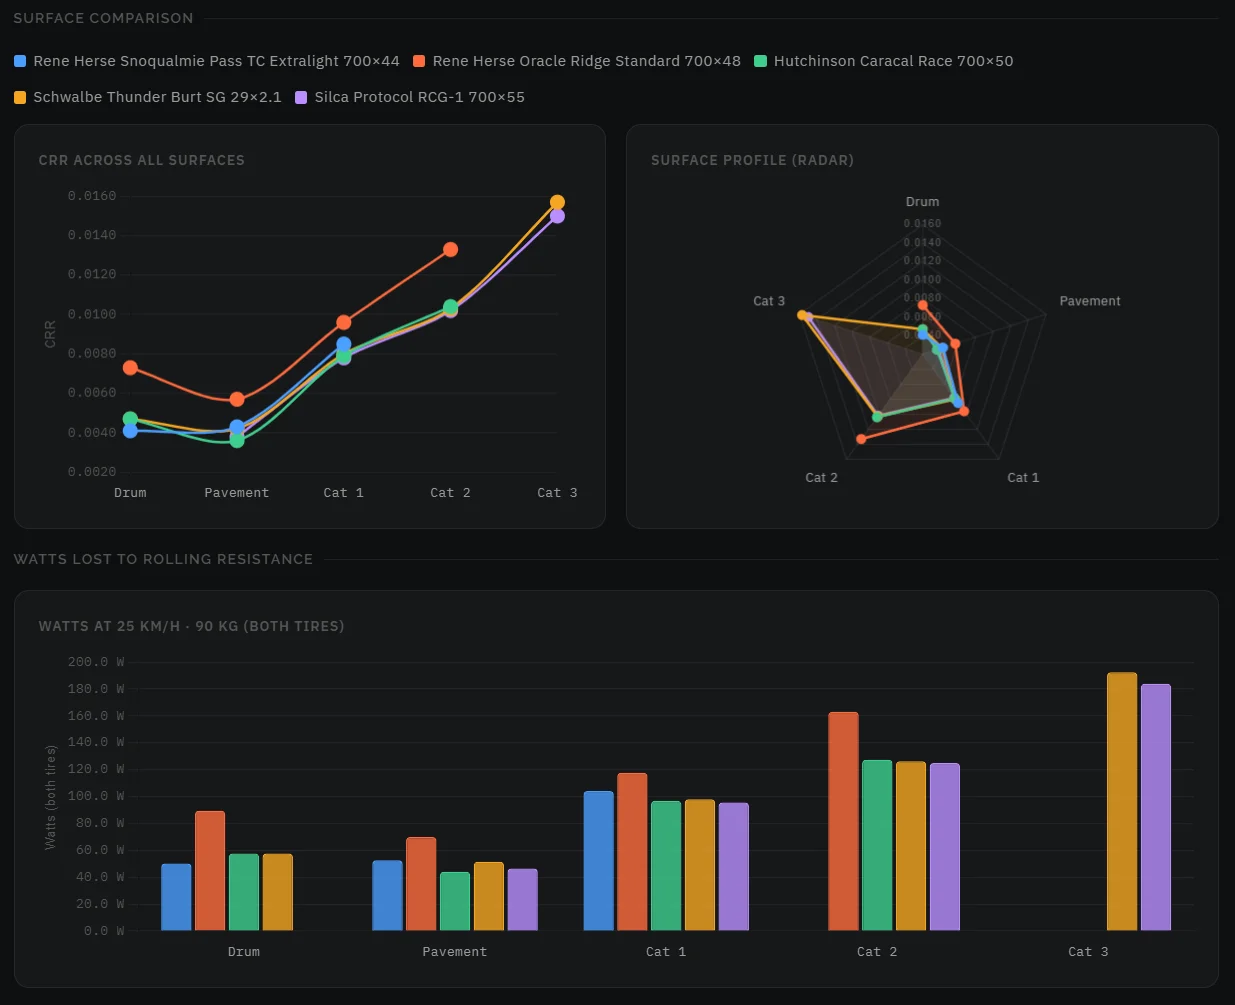Click the orange Cat 1 vertex on the radar chart

[964, 411]
